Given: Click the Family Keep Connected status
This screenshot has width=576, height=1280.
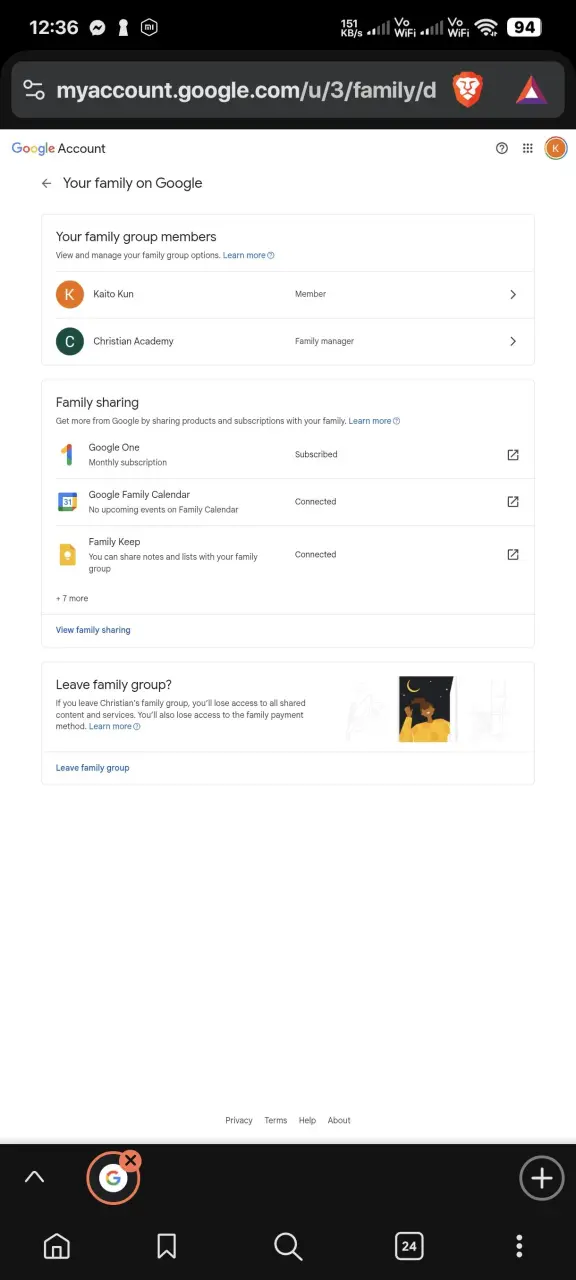Looking at the screenshot, I should tap(315, 554).
